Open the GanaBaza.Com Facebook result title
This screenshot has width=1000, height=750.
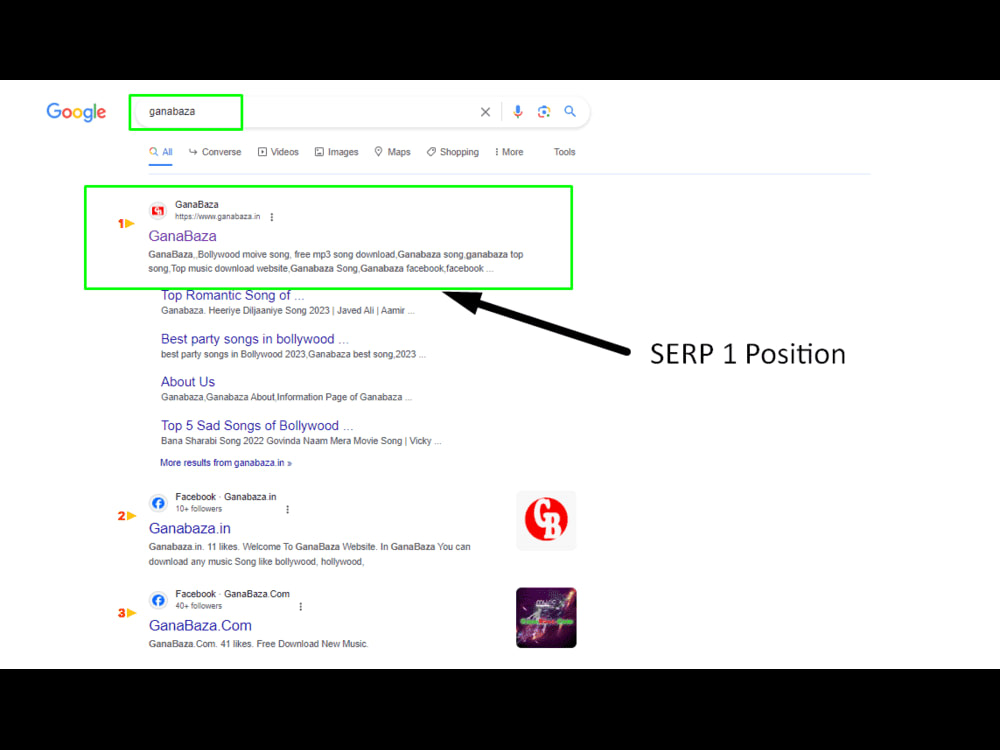(200, 626)
